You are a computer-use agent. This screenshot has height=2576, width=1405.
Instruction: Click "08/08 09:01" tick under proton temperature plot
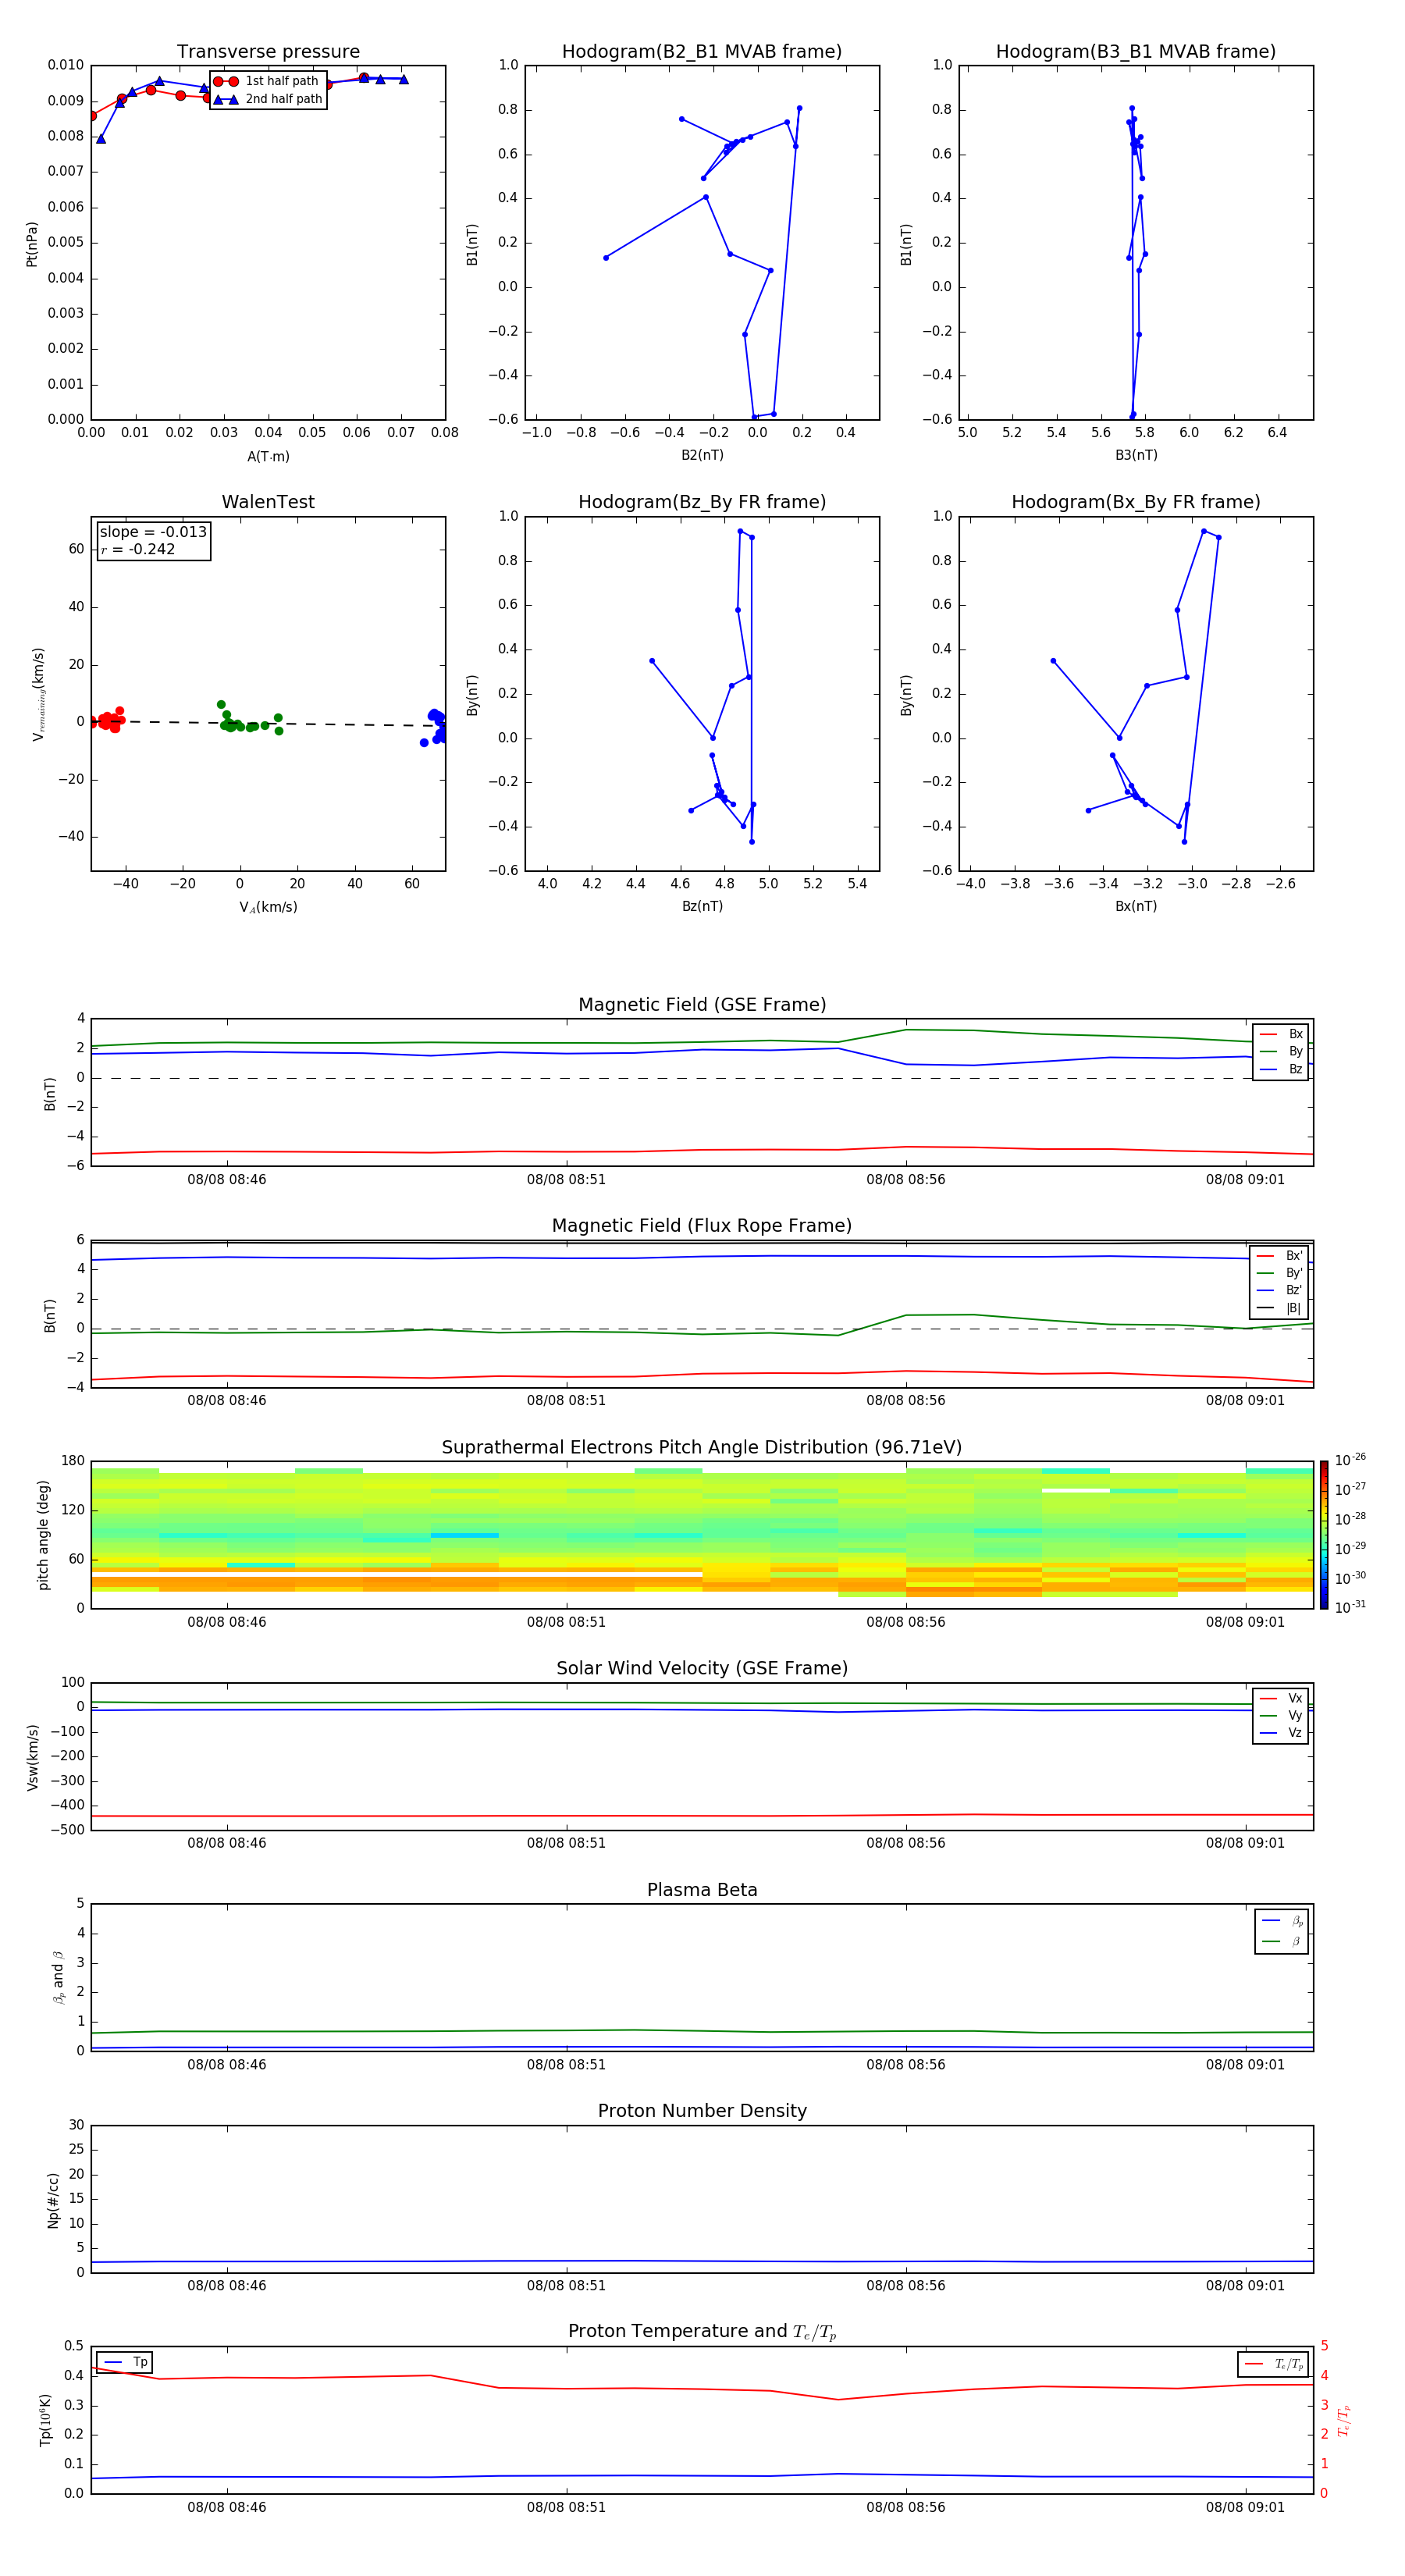click(x=1245, y=2507)
